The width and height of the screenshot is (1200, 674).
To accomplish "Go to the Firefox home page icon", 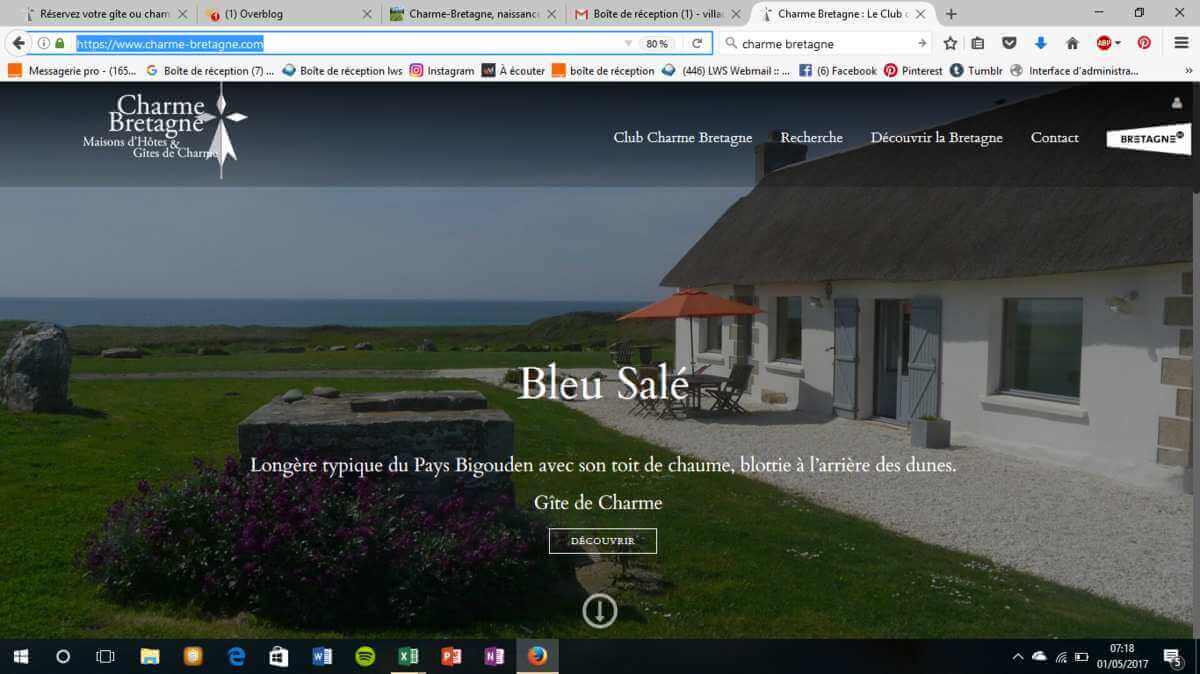I will click(x=1072, y=44).
